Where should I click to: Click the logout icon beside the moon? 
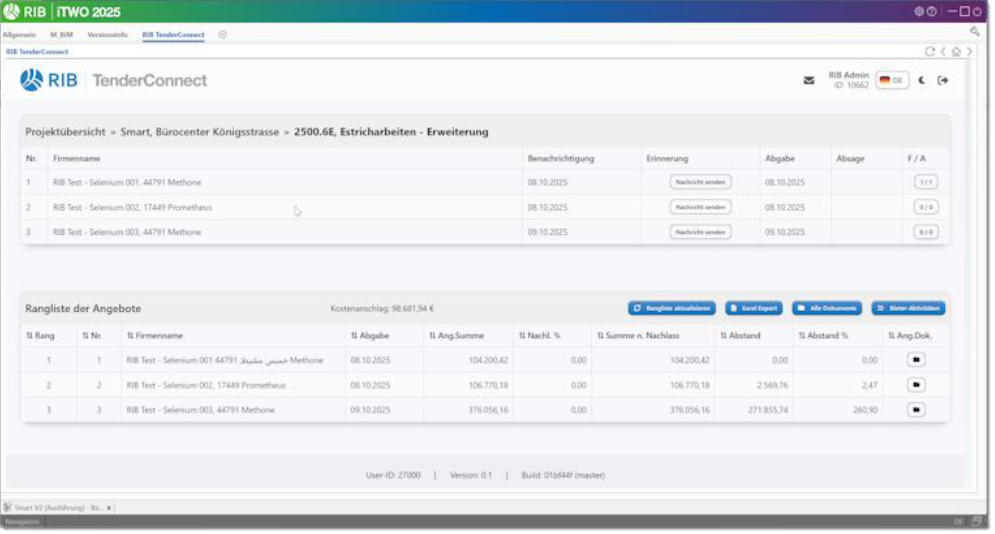click(x=942, y=81)
